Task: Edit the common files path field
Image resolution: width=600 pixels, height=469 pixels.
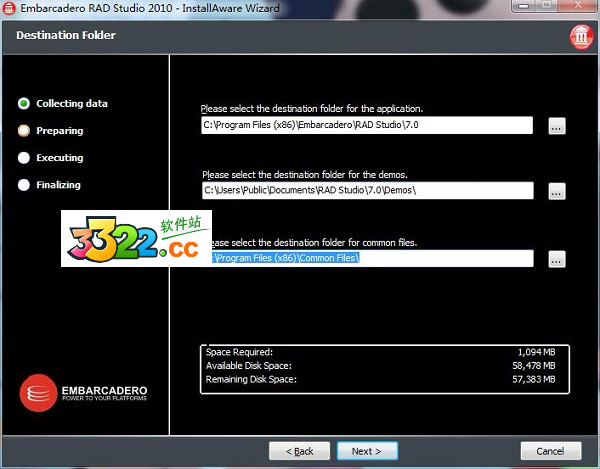Action: 372,258
